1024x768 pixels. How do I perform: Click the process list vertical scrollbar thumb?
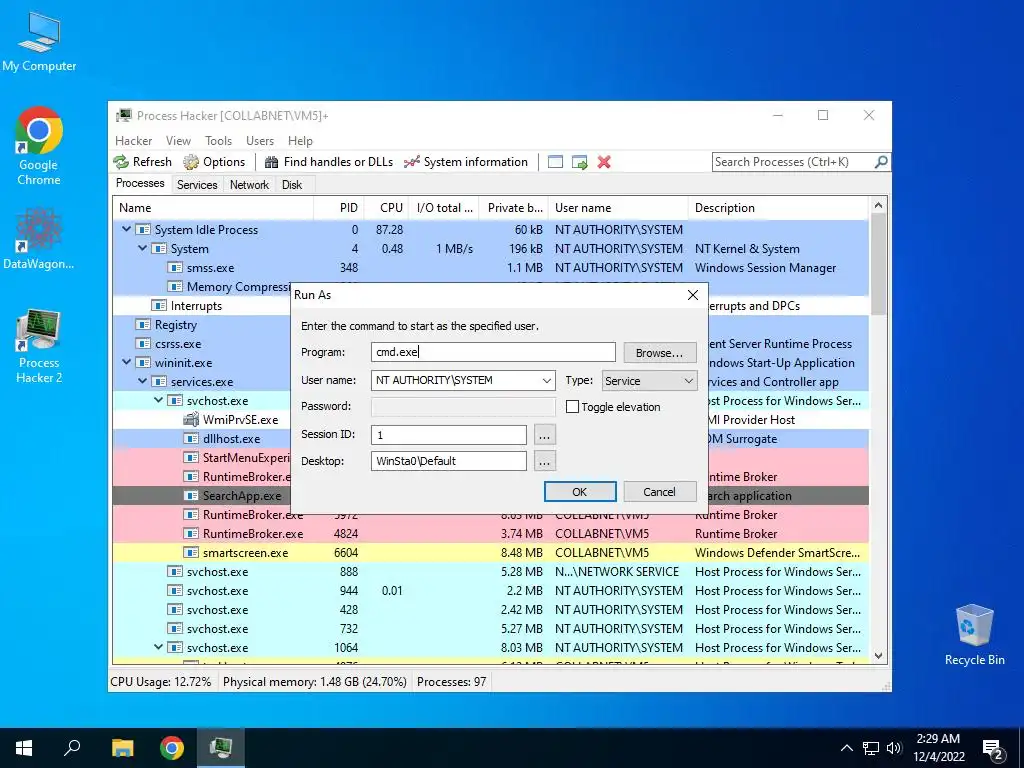878,264
